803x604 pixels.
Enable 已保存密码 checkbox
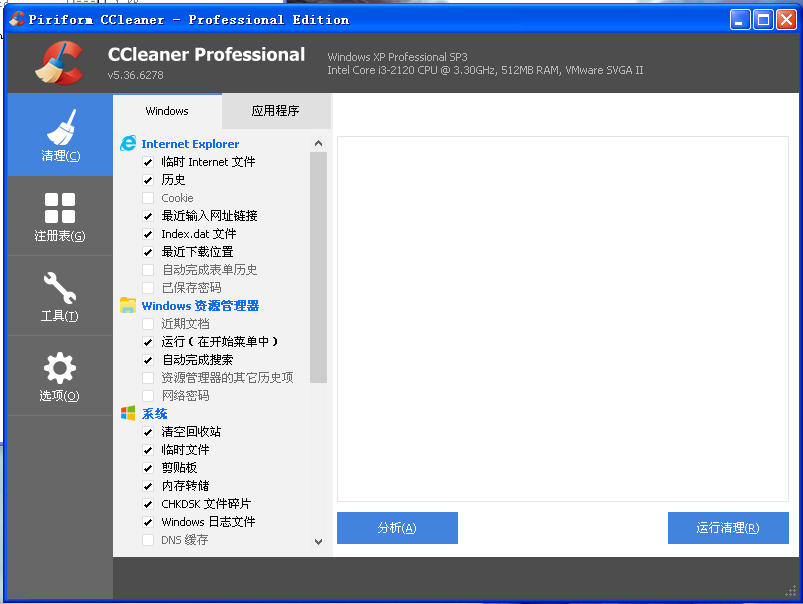pyautogui.click(x=148, y=288)
